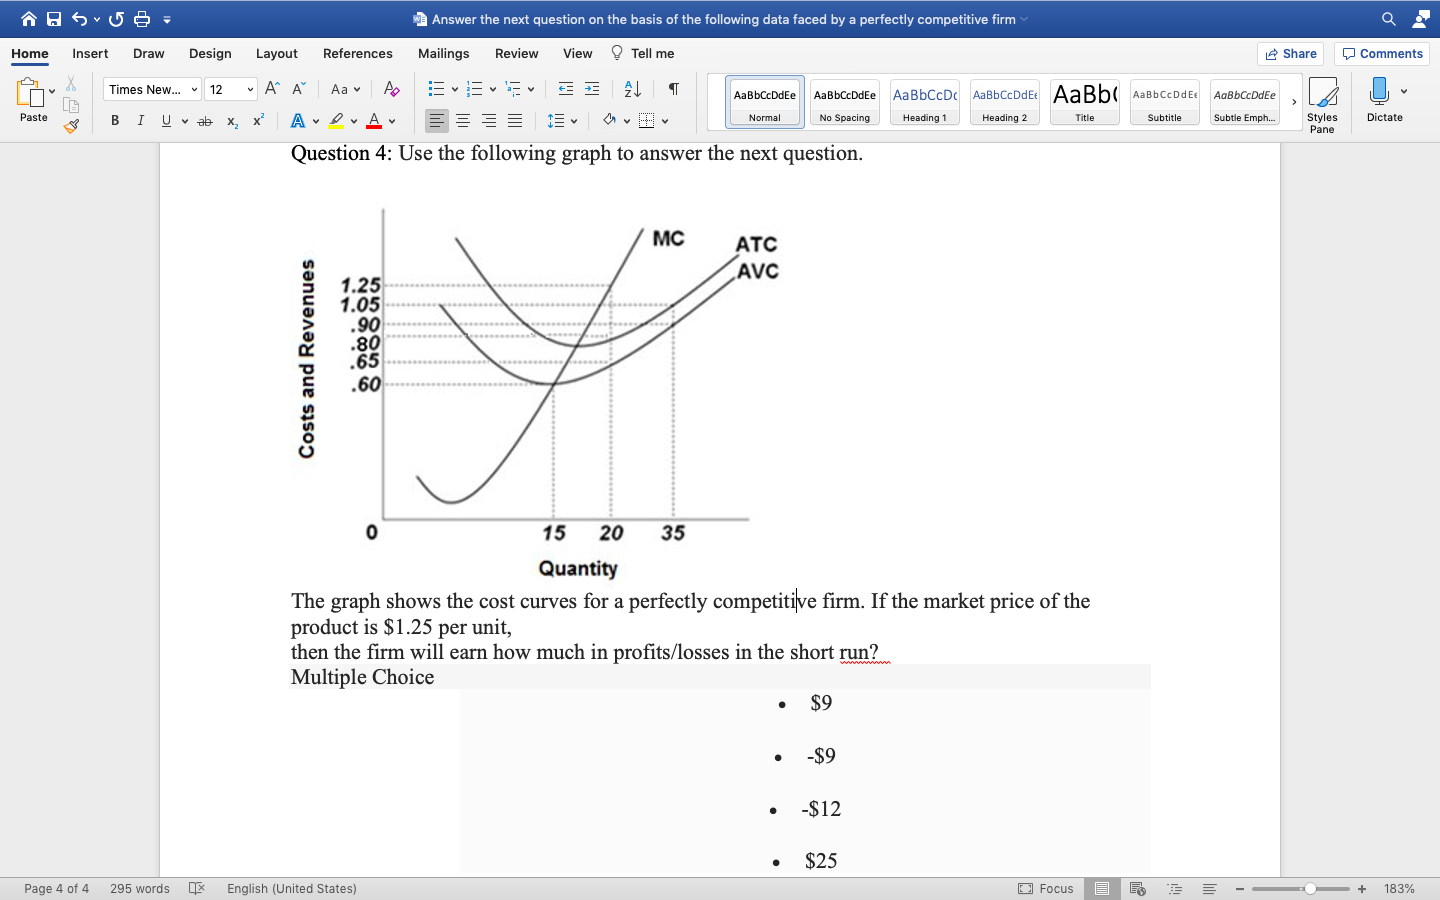Sort text alphabetically
This screenshot has width=1440, height=900.
(x=632, y=89)
